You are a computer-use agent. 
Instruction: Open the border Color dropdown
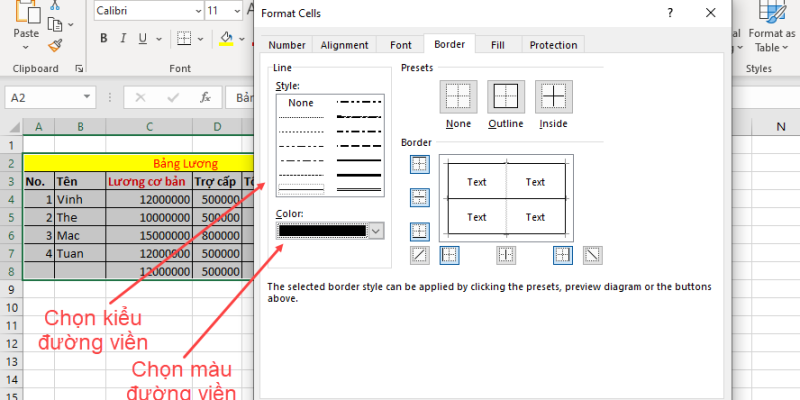[376, 231]
